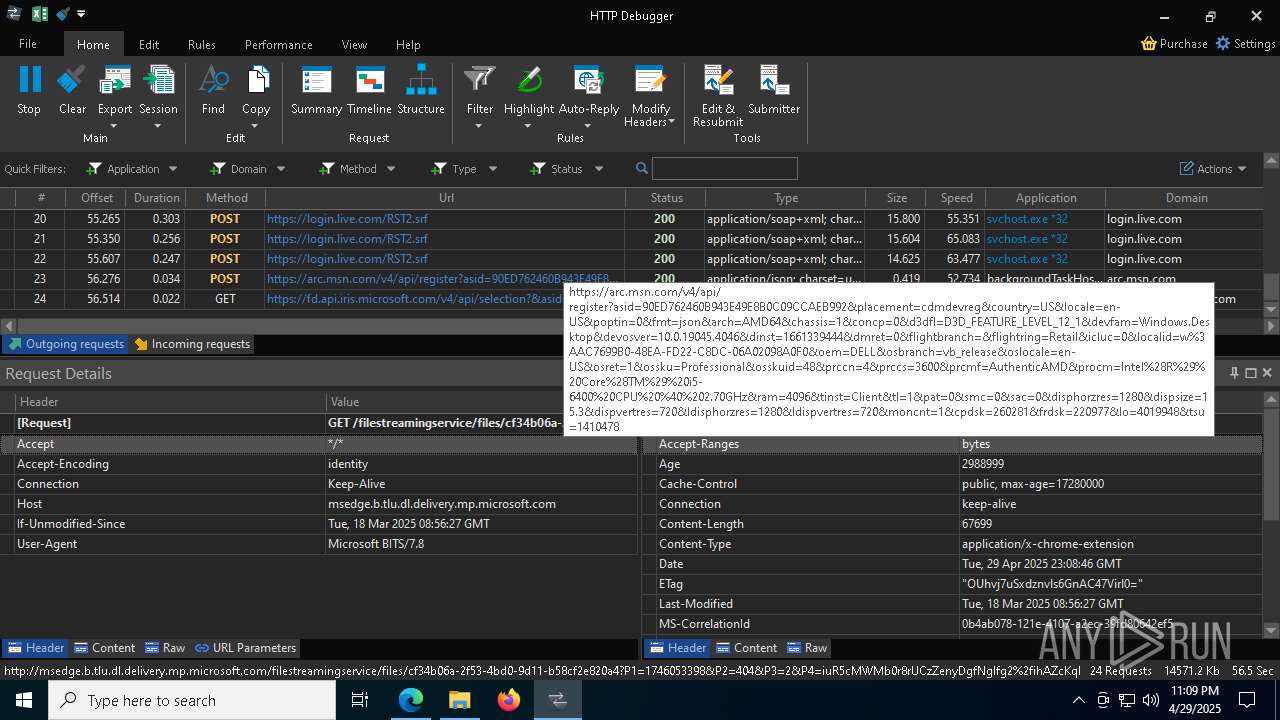Open response Raw tab
This screenshot has width=1280, height=720.
(x=807, y=648)
